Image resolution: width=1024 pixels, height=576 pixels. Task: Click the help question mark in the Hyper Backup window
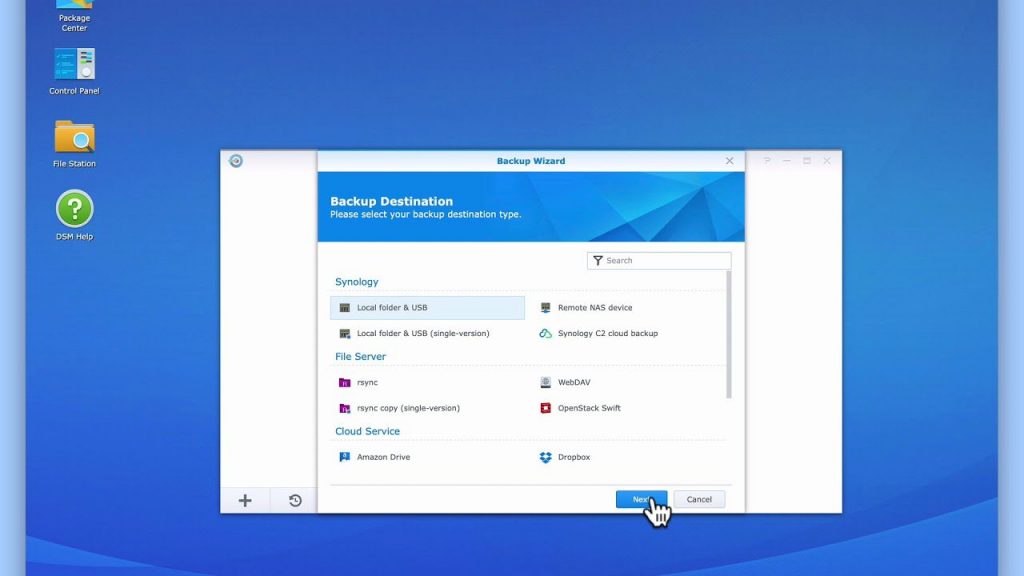pyautogui.click(x=767, y=161)
